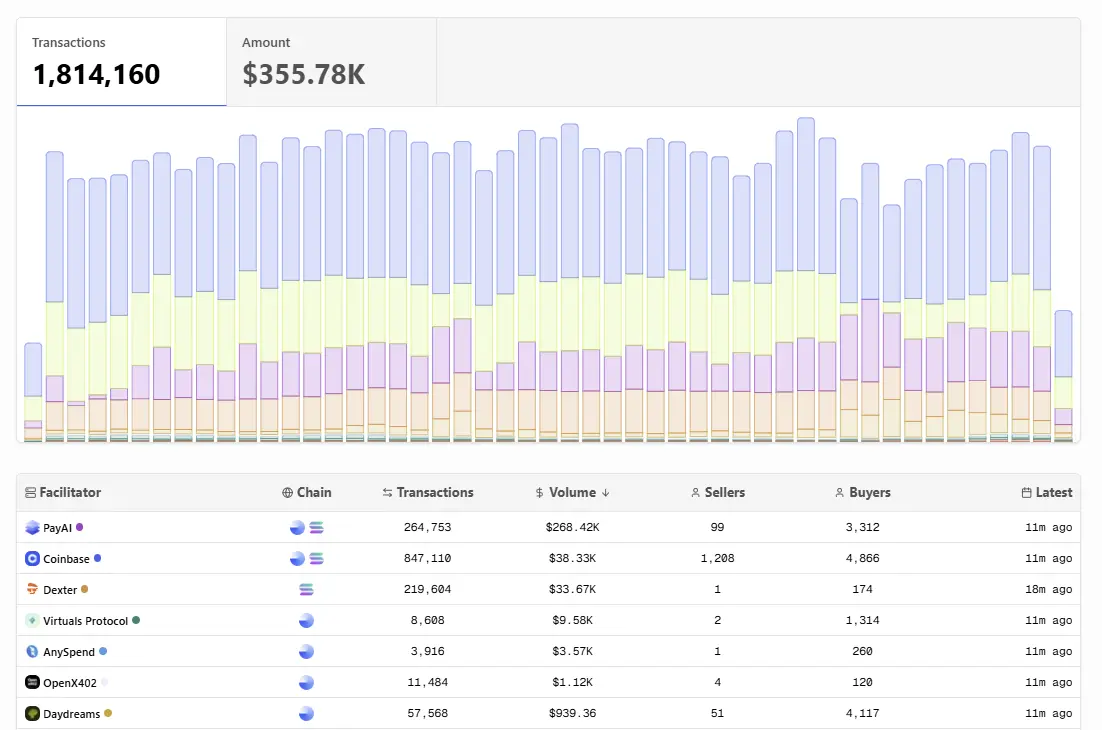This screenshot has width=1102, height=730.
Task: Click the Coinbase logo icon
Action: pyautogui.click(x=33, y=559)
